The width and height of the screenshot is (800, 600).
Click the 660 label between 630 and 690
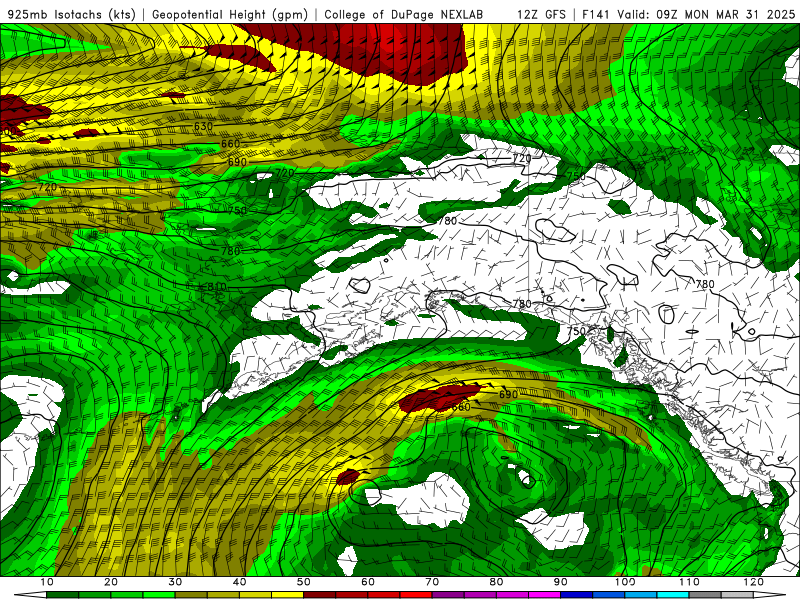point(230,144)
